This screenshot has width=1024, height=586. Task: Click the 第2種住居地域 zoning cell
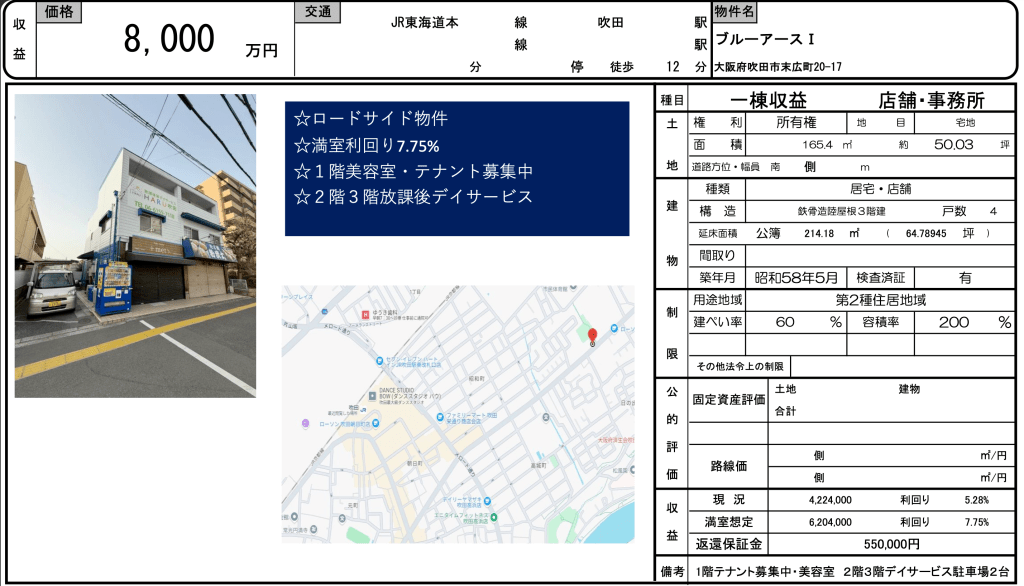[880, 299]
